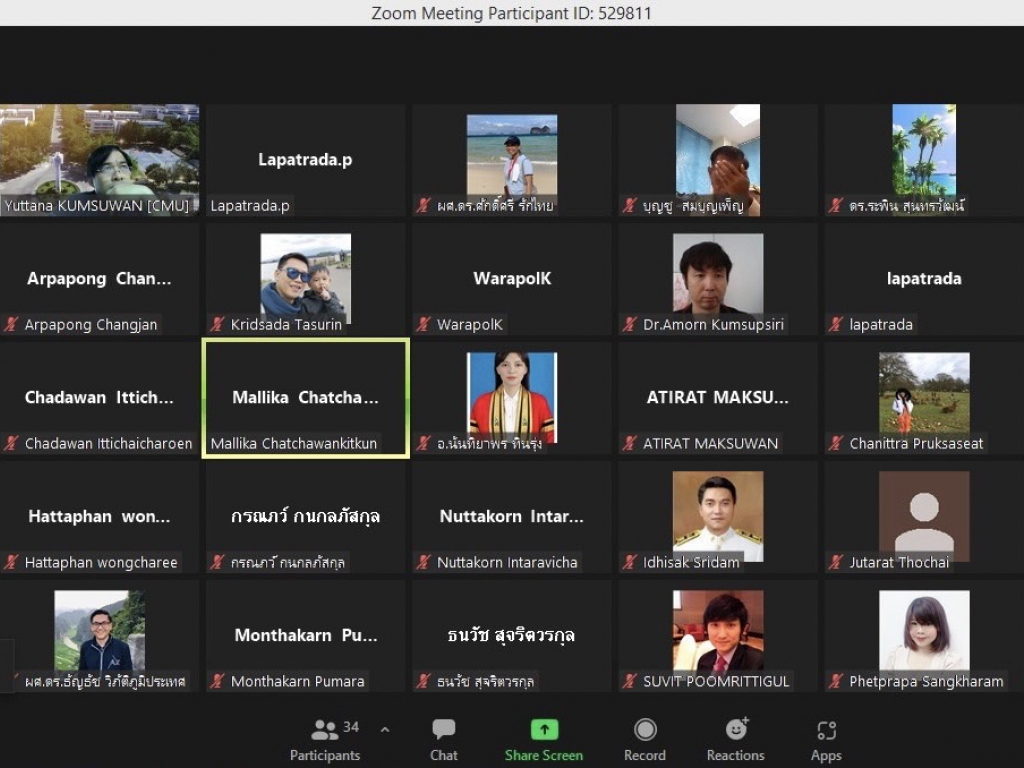Viewport: 1024px width, 768px height.
Task: Click Phetprapa Sangkharam's profile photo
Action: click(x=923, y=630)
